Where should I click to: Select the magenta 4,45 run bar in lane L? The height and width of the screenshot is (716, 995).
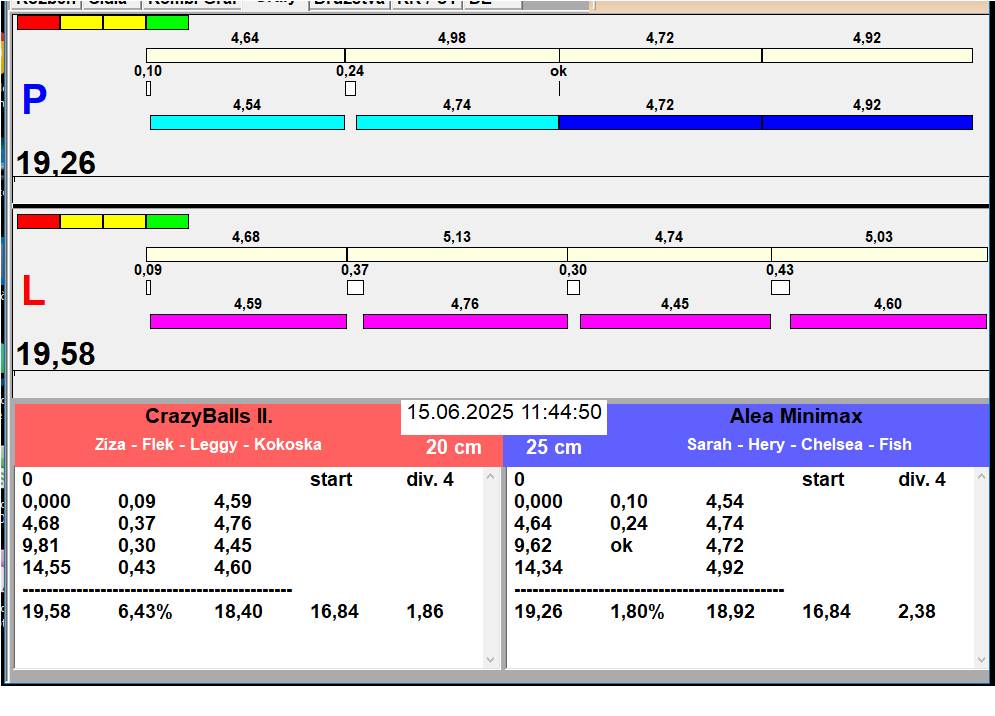coord(675,321)
